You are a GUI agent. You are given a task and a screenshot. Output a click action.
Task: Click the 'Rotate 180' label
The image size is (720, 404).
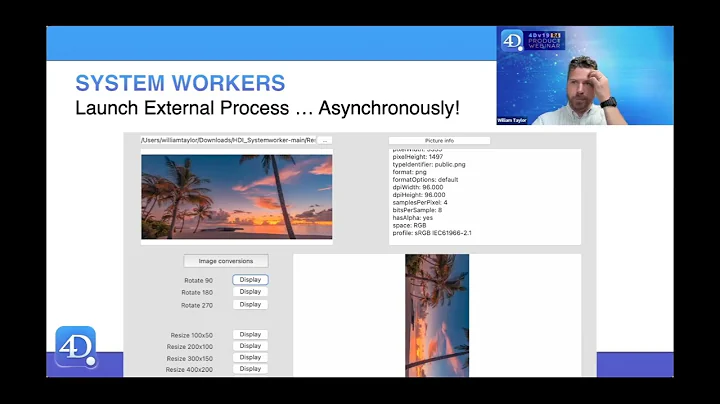click(x=197, y=292)
